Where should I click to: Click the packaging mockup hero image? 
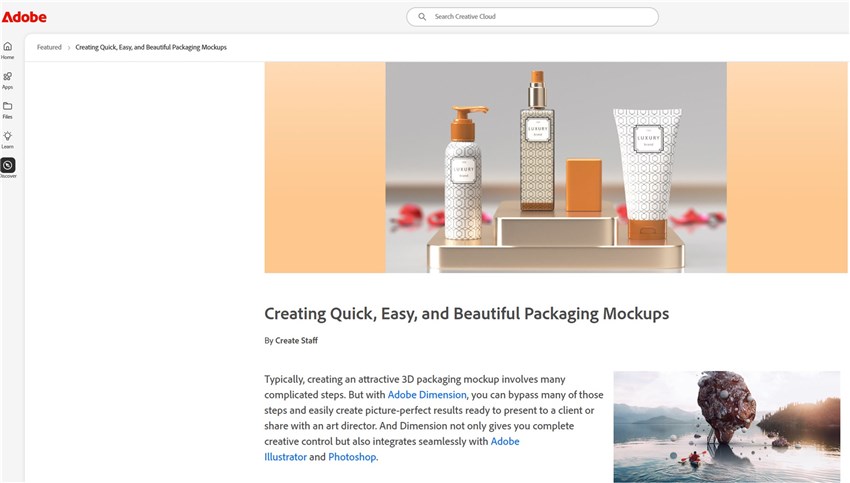tap(556, 167)
